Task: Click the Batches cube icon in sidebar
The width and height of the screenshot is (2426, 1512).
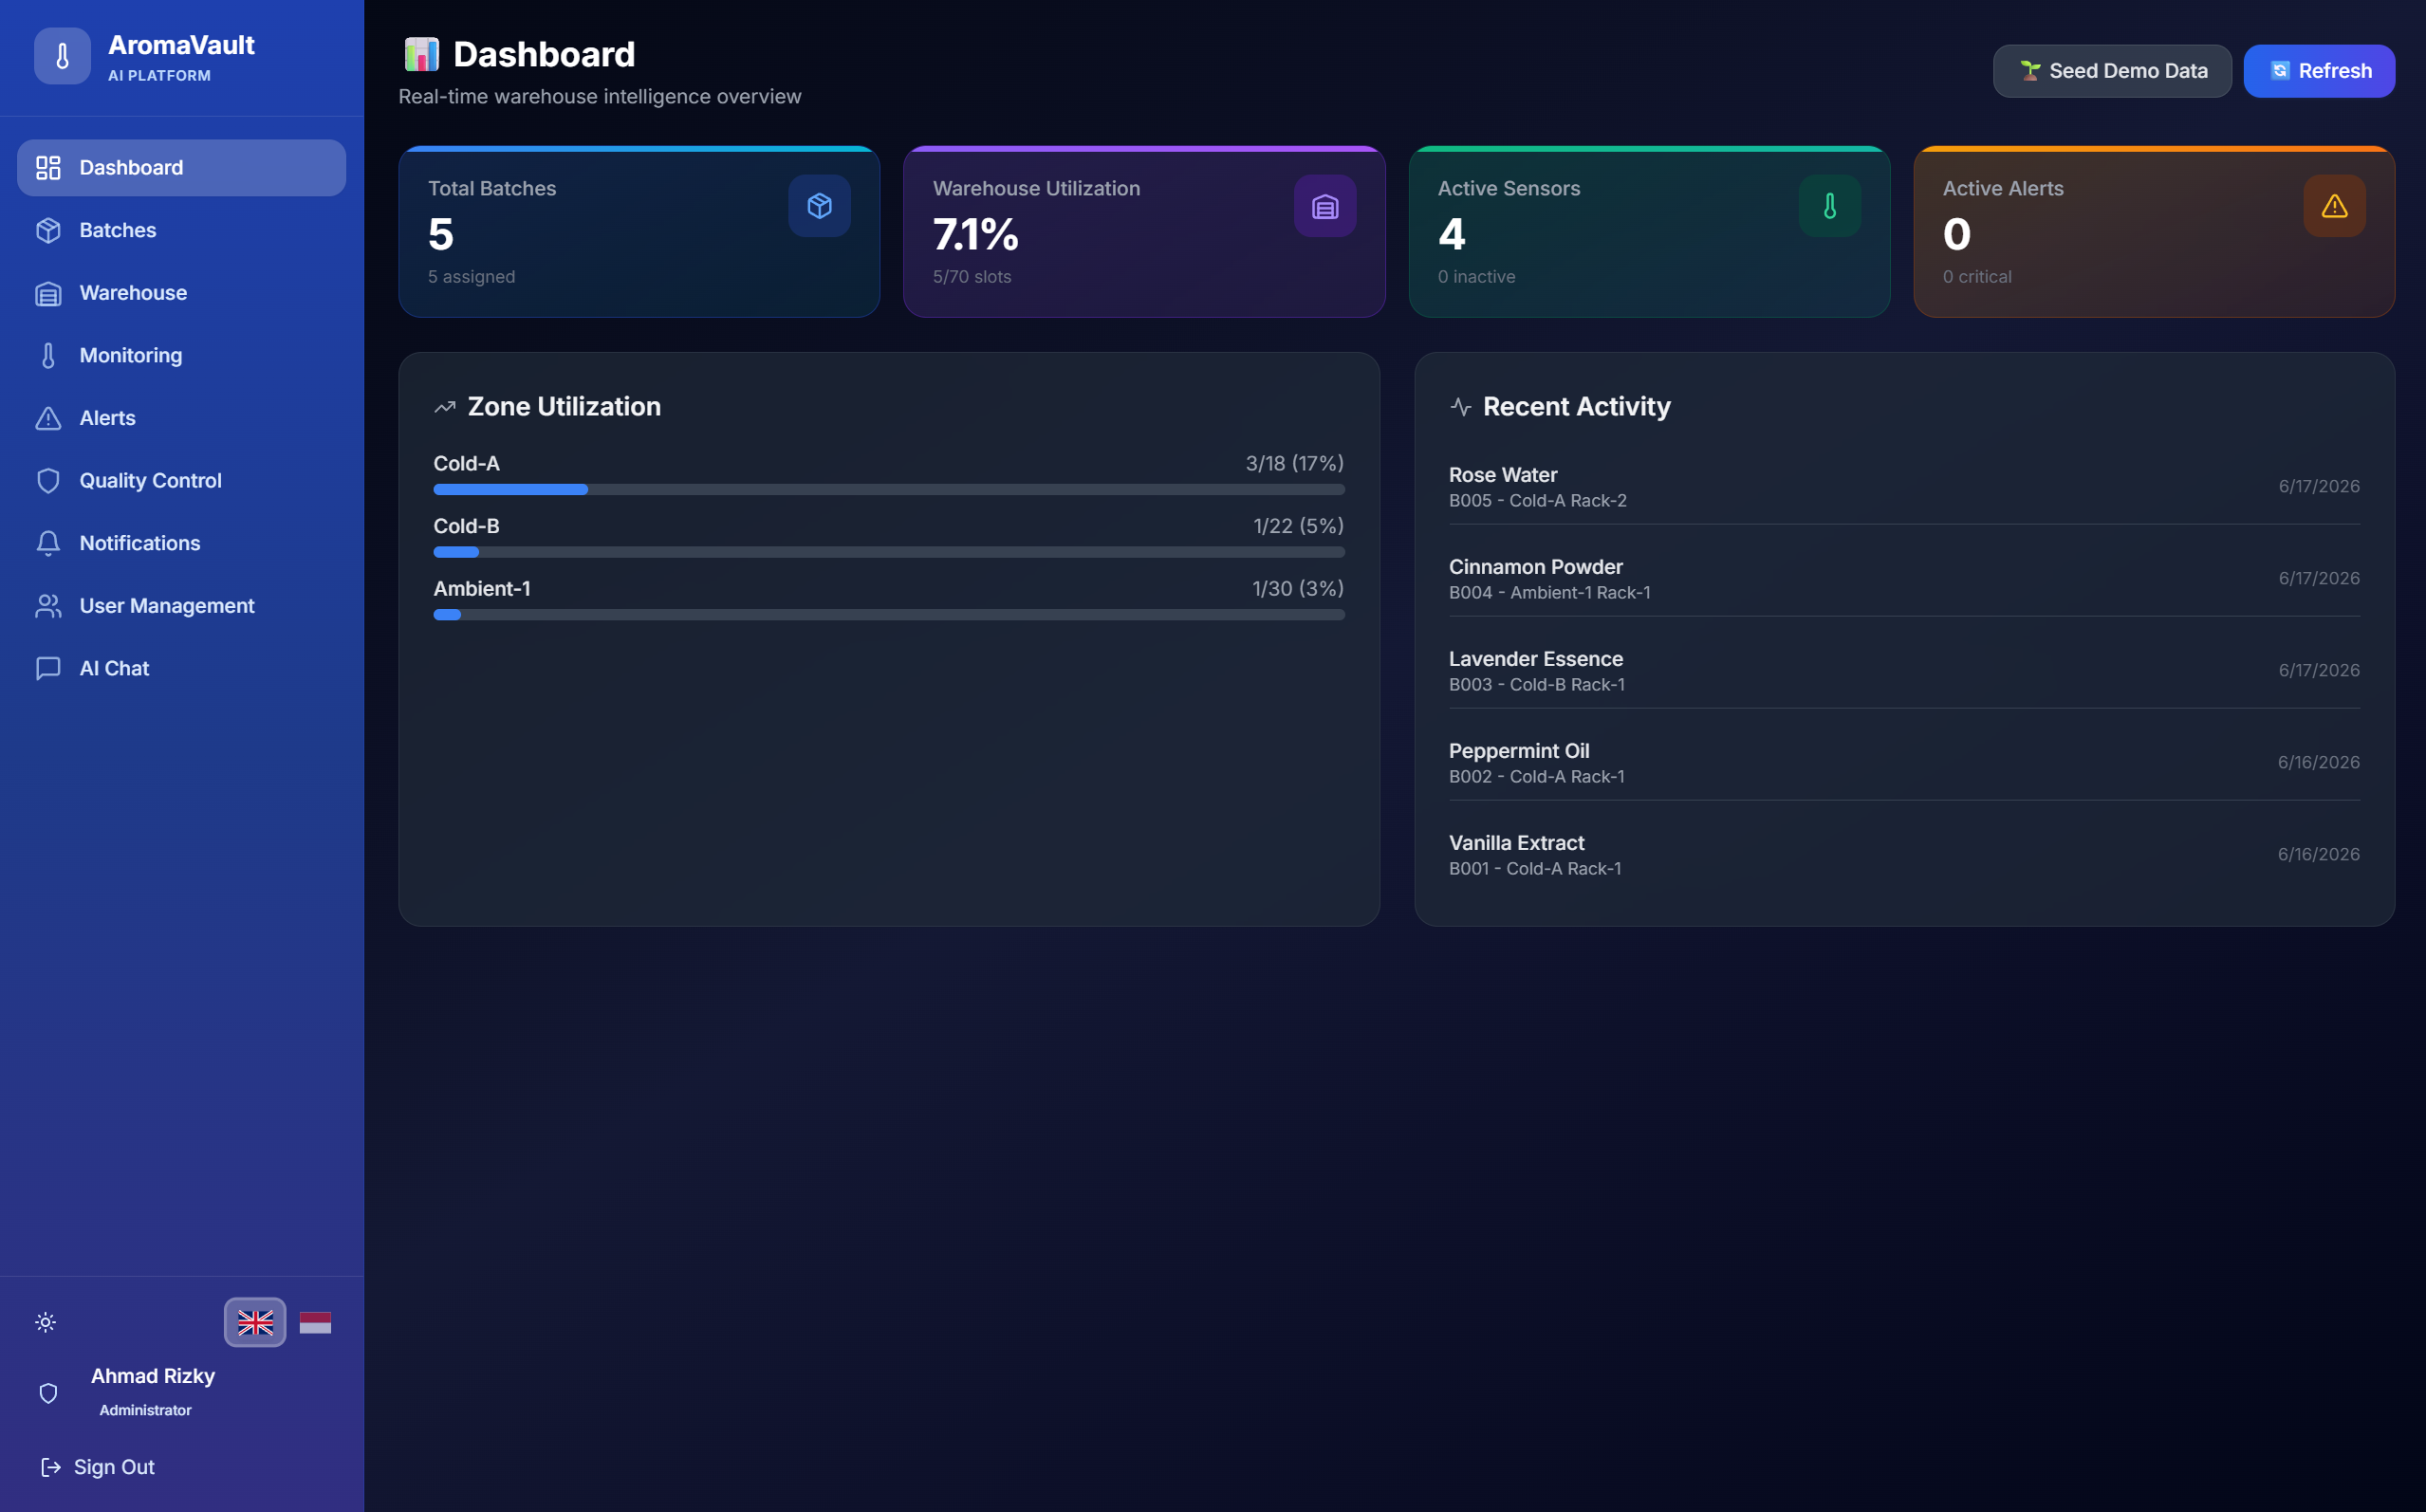Action: (x=48, y=230)
